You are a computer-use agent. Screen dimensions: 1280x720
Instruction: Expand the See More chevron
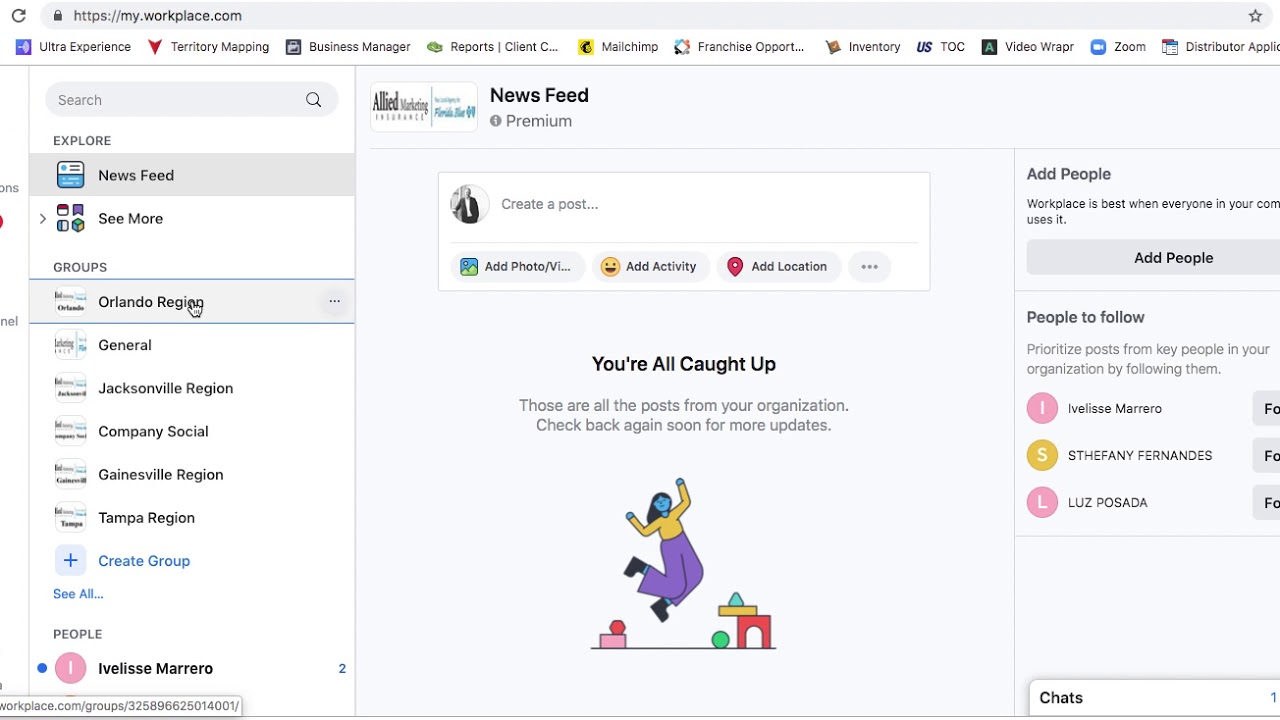click(42, 218)
